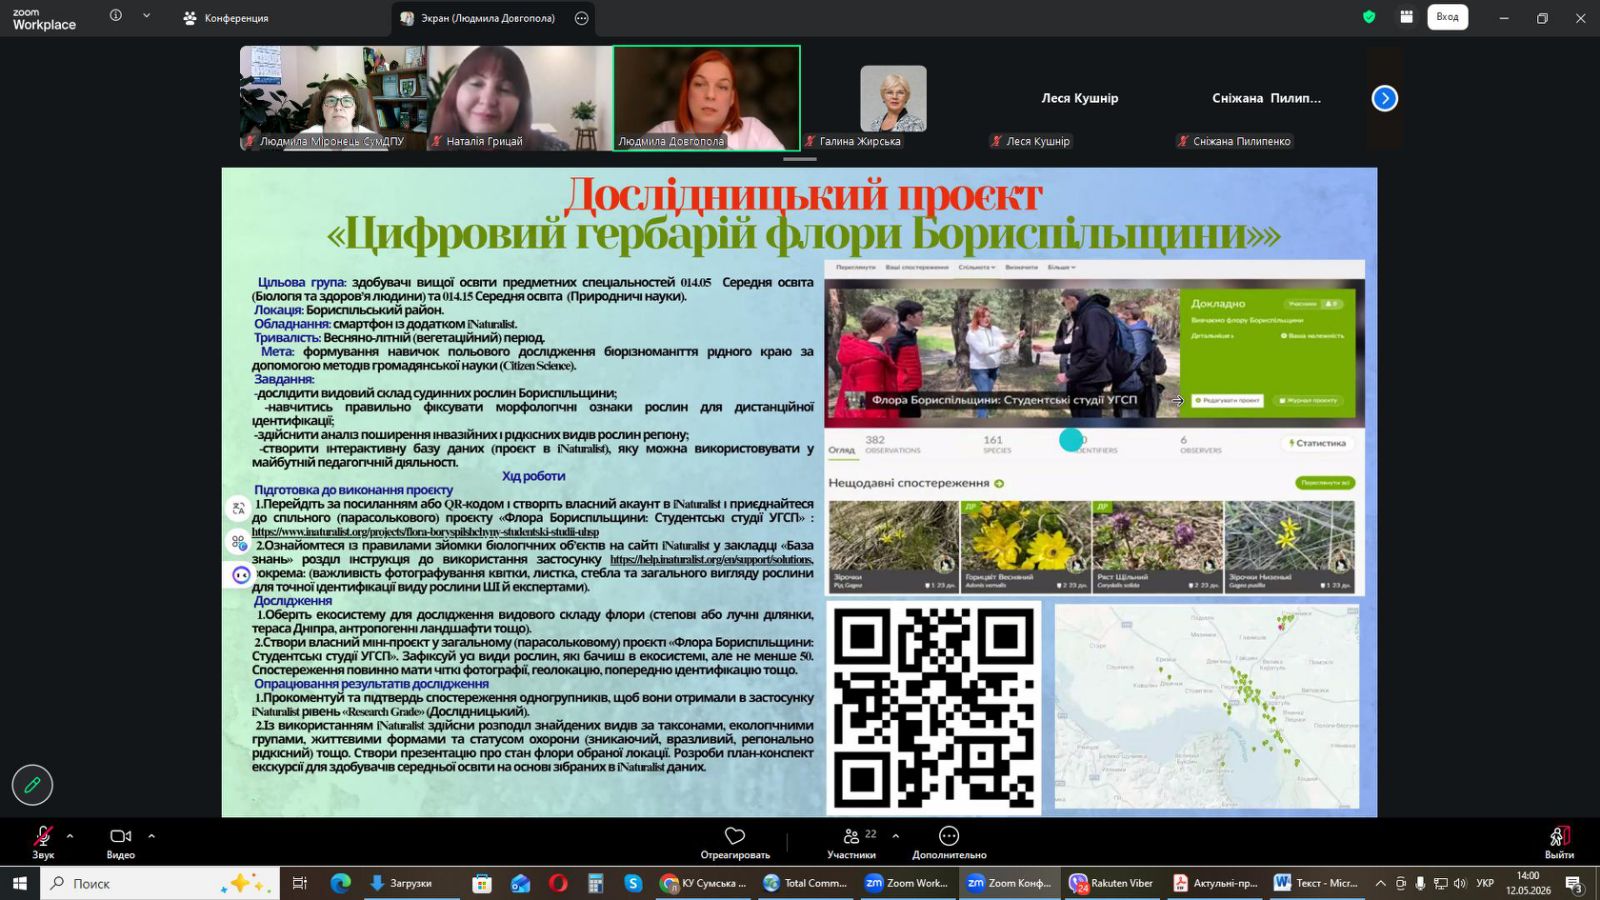
Task: Open the green annotation pencil tool
Action: pyautogui.click(x=32, y=785)
